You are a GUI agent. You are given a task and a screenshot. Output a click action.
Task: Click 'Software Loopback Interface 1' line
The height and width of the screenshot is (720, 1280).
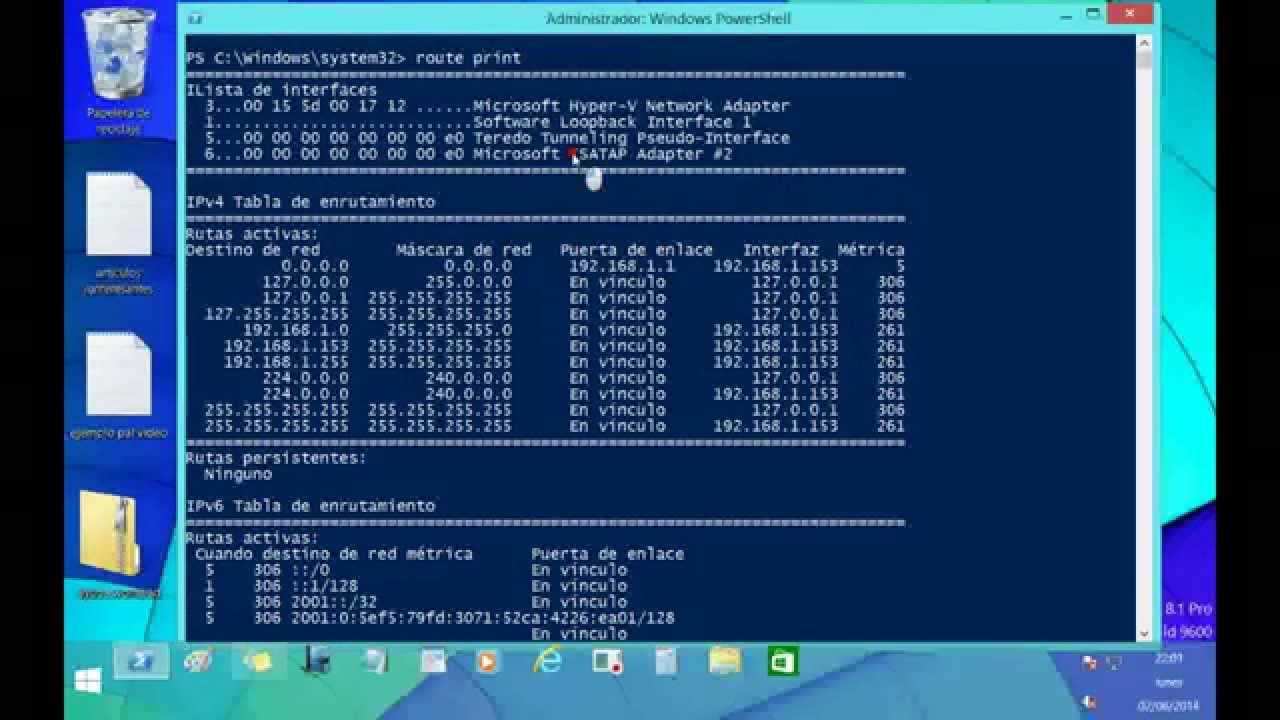[x=612, y=122]
